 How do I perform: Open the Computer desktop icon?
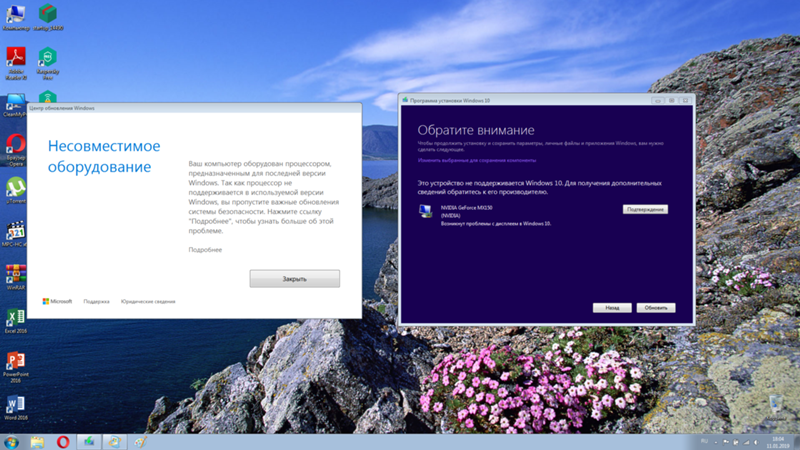point(15,17)
